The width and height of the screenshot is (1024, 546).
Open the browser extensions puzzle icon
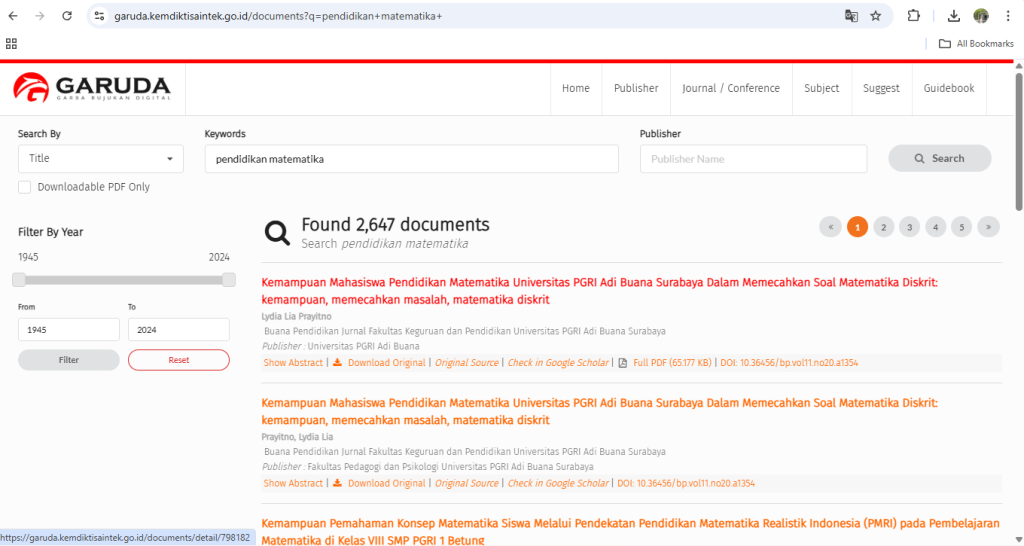pos(913,16)
